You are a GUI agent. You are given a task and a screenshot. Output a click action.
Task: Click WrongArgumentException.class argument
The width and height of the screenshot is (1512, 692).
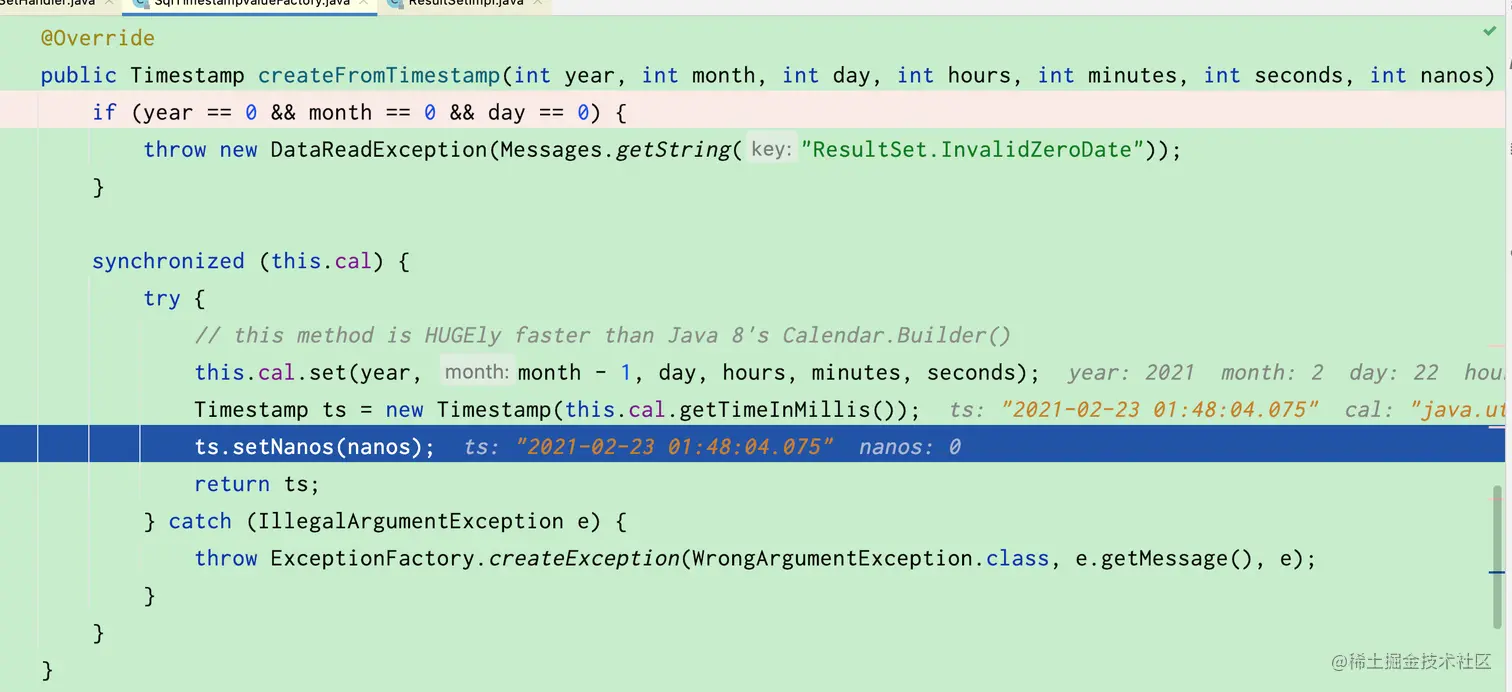[869, 558]
